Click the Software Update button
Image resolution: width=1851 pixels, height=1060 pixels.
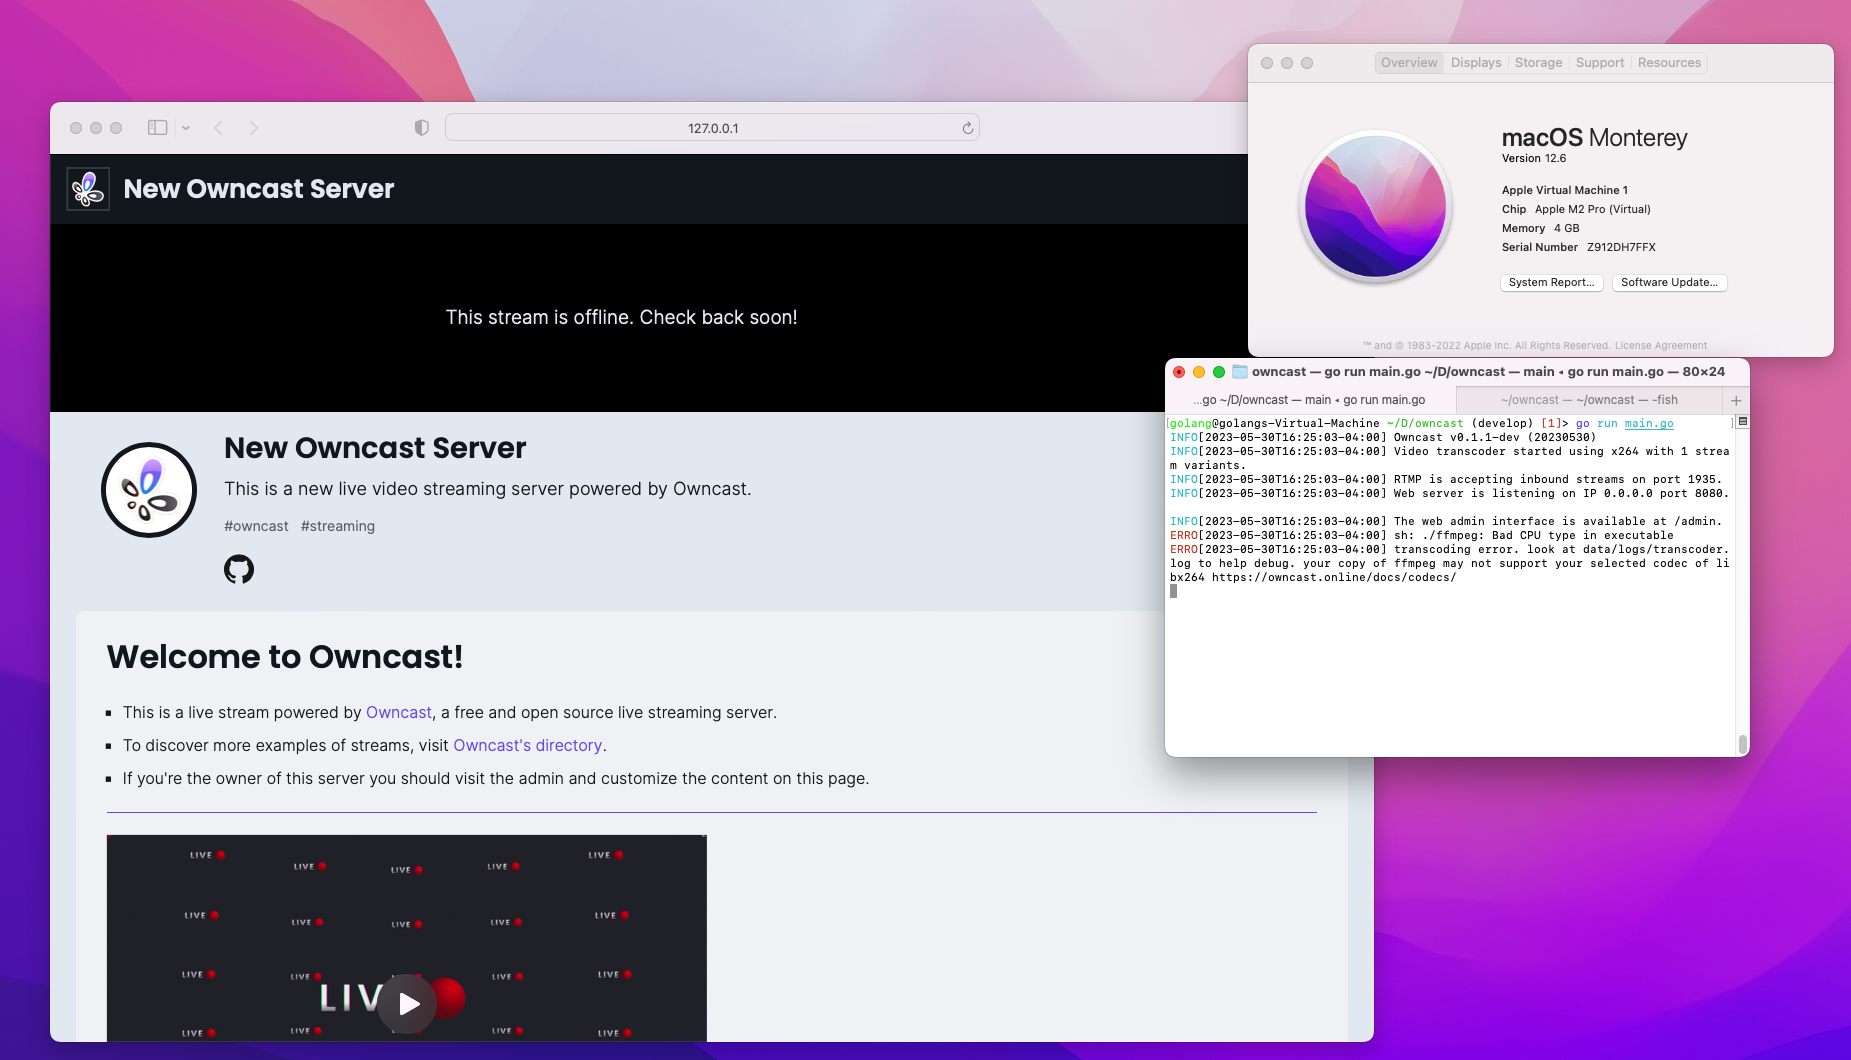pos(1668,282)
